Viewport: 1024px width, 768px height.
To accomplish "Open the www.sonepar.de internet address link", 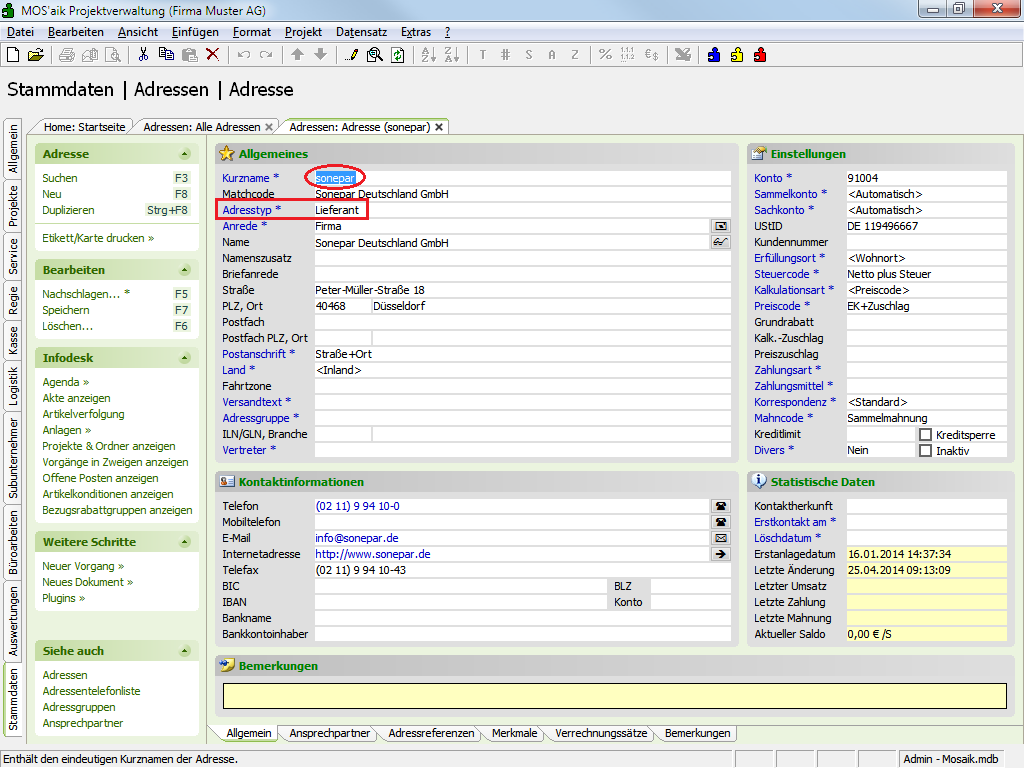I will click(372, 554).
